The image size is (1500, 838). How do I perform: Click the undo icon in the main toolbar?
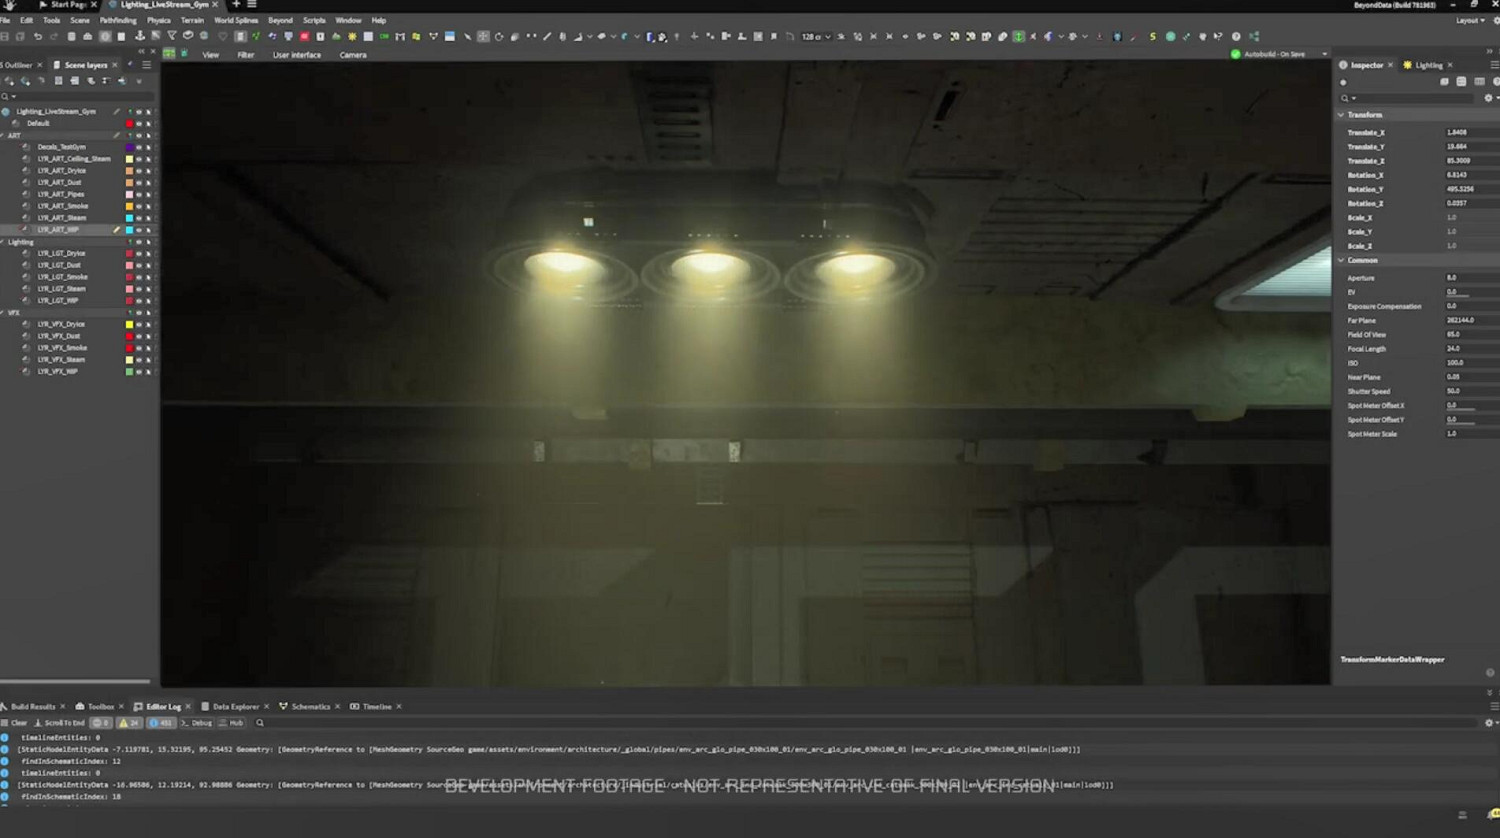point(37,37)
